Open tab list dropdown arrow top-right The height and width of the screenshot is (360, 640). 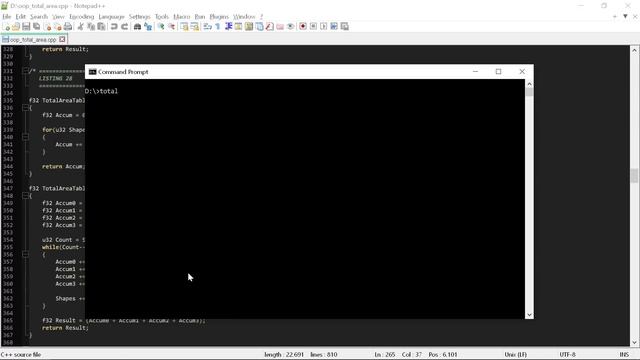[625, 16]
